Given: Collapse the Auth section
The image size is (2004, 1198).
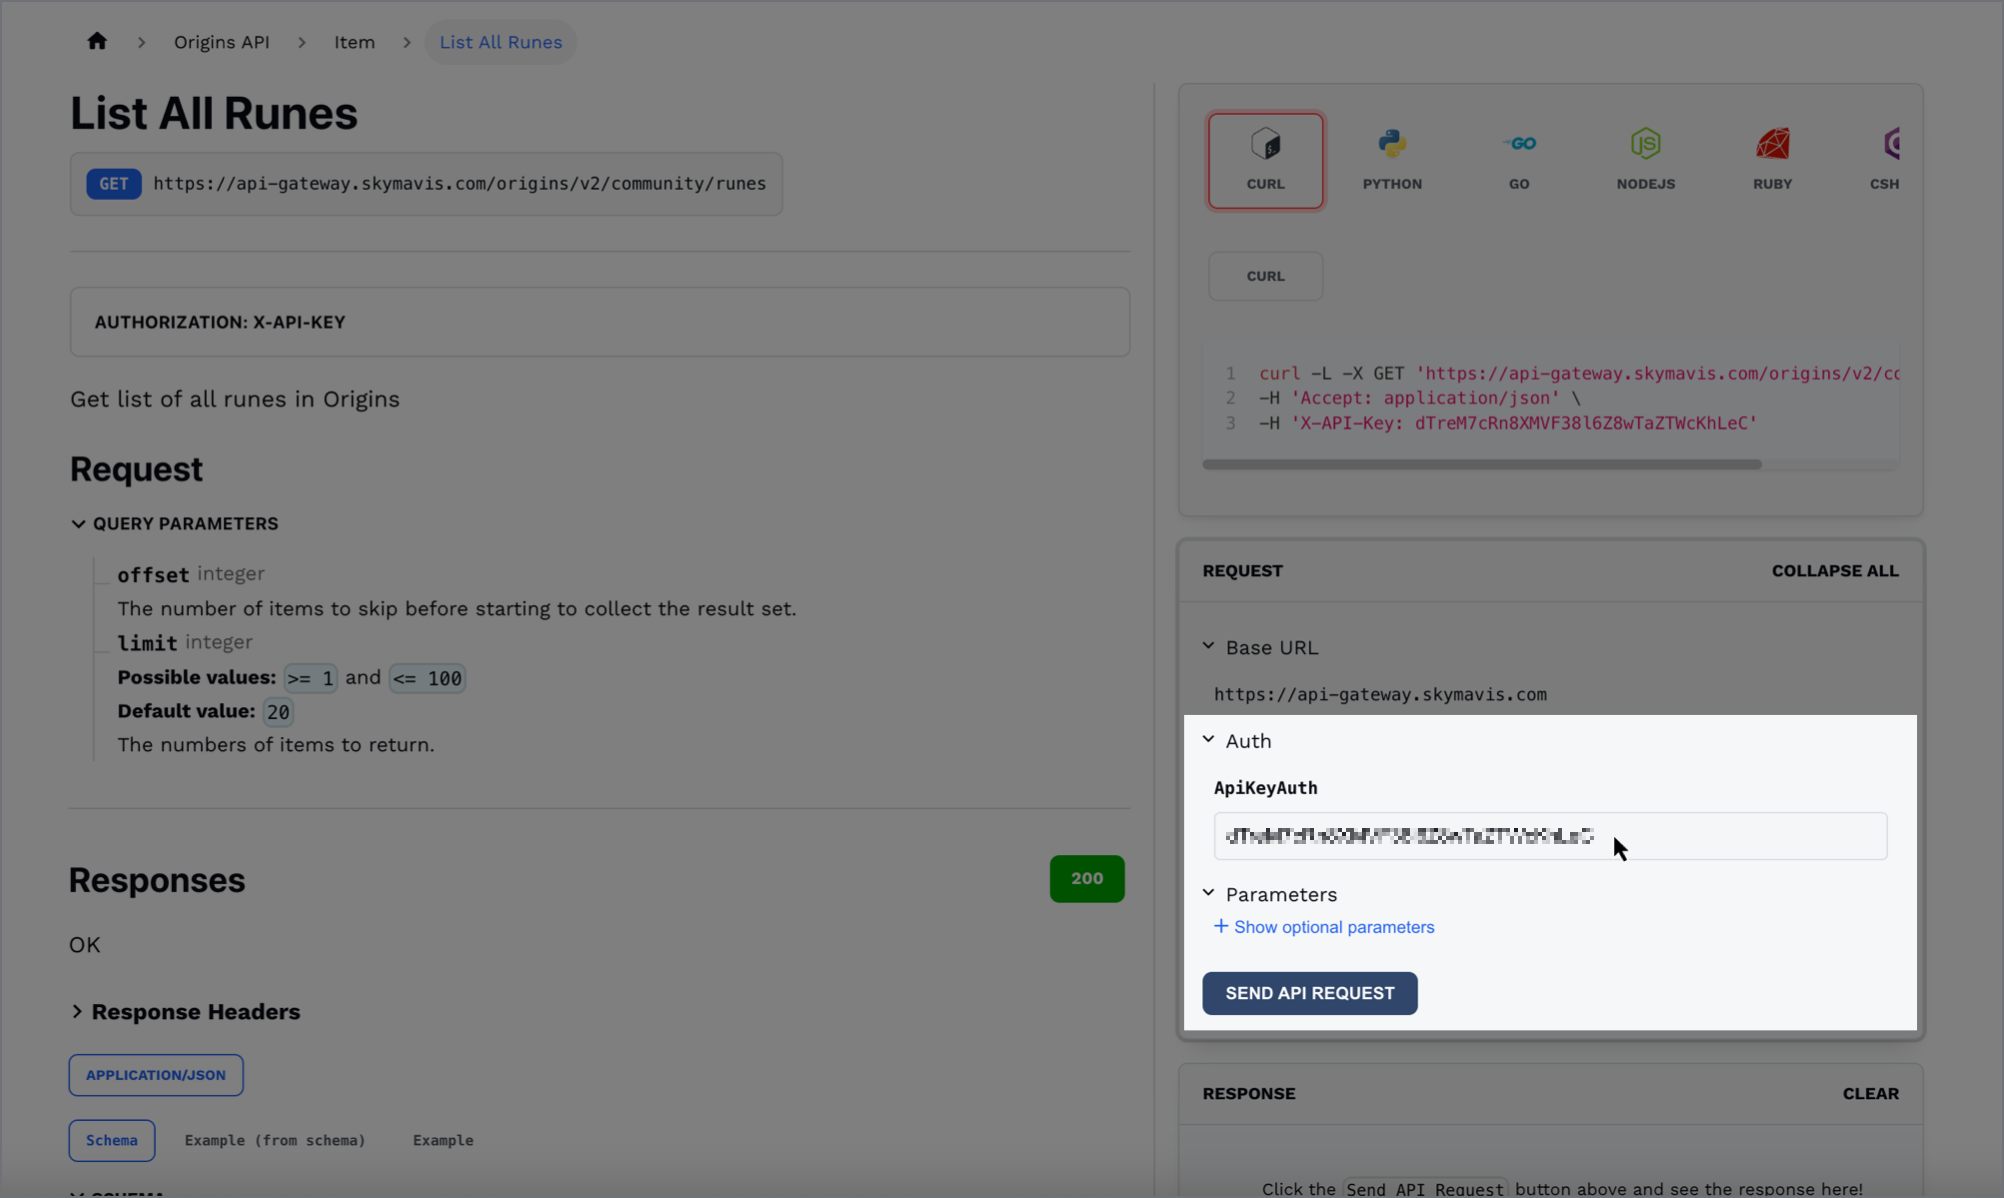Looking at the screenshot, I should (x=1238, y=741).
